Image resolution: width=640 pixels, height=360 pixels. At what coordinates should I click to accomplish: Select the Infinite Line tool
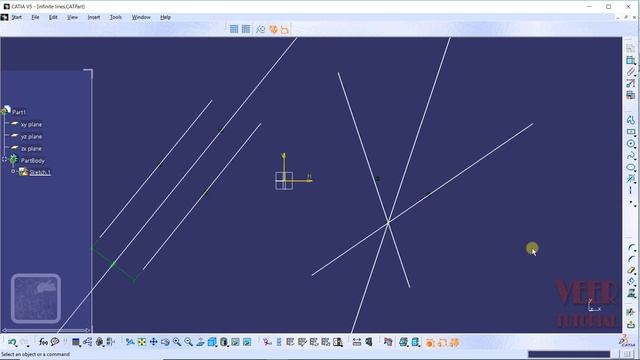coord(631,179)
